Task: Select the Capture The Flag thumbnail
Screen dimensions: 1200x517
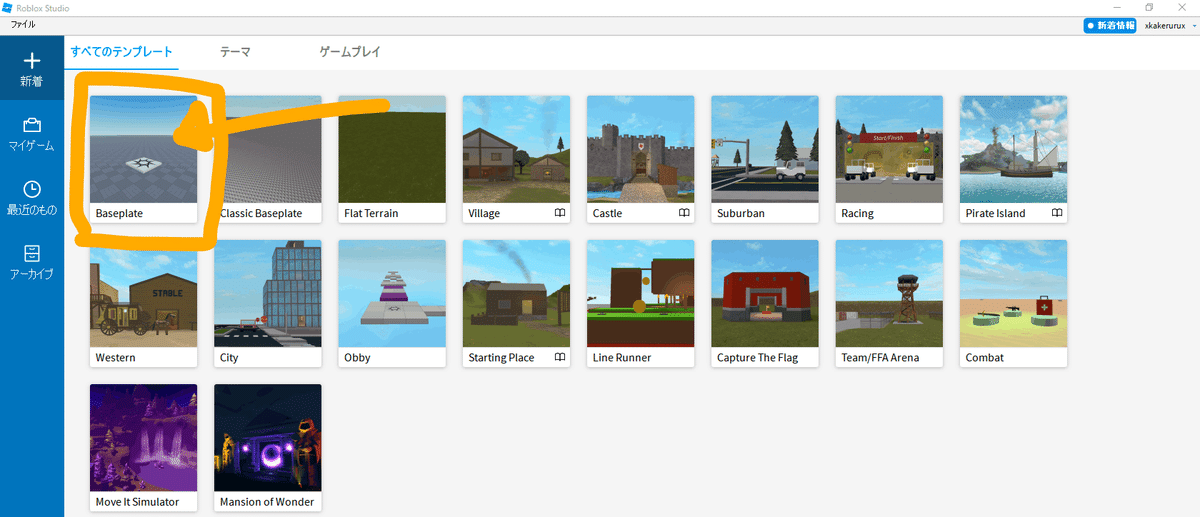Action: [765, 293]
